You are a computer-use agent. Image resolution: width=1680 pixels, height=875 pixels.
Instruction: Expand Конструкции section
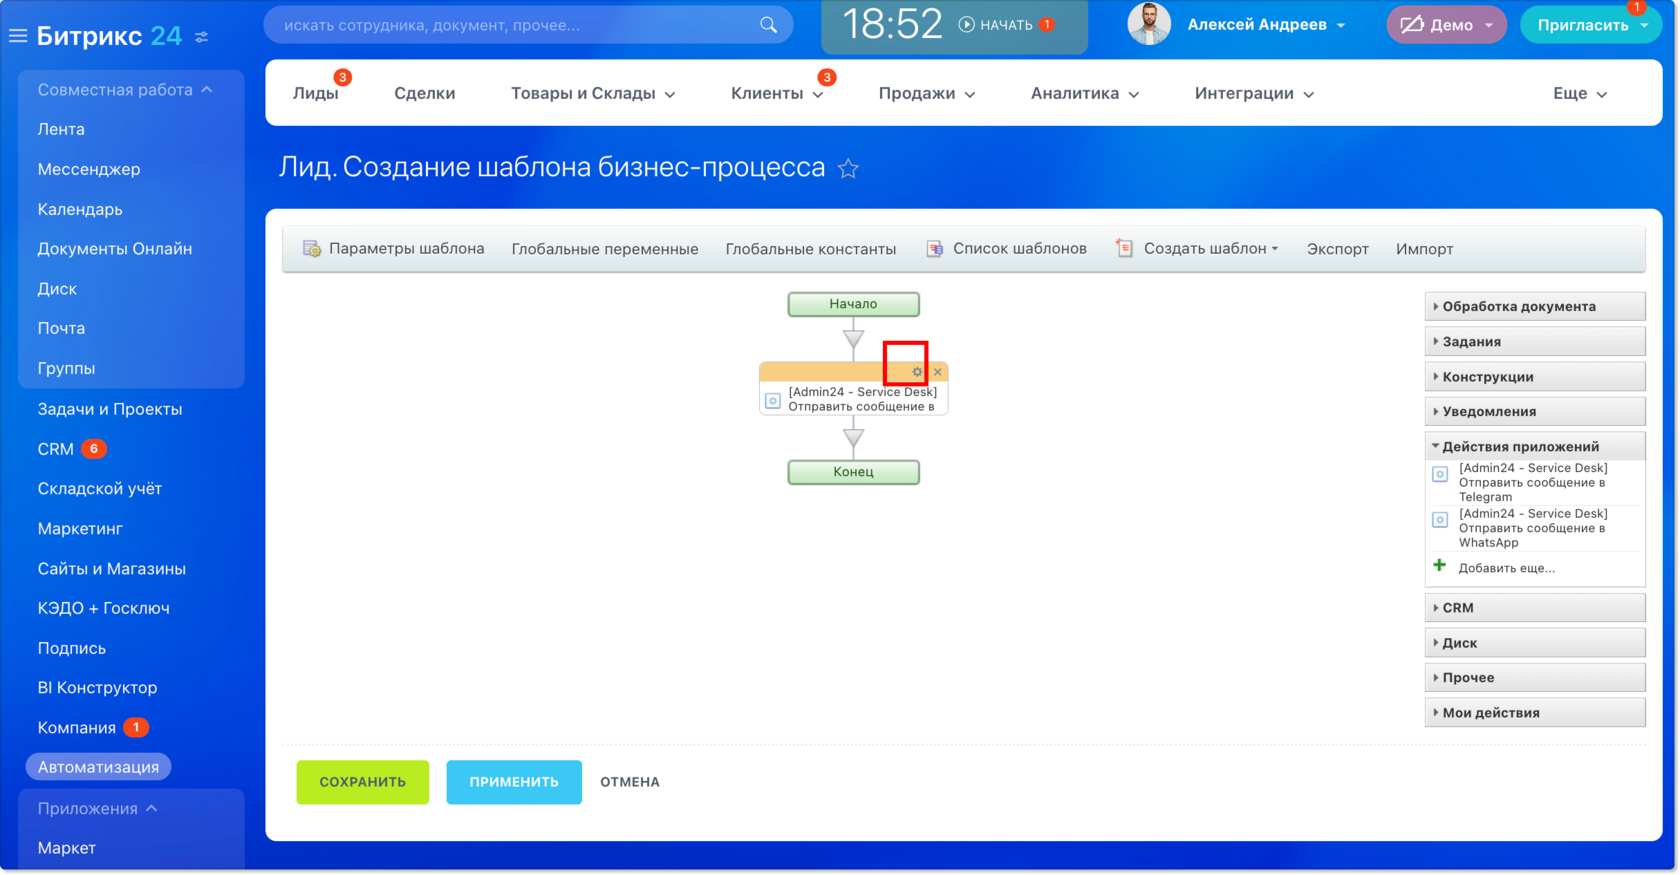click(1535, 377)
